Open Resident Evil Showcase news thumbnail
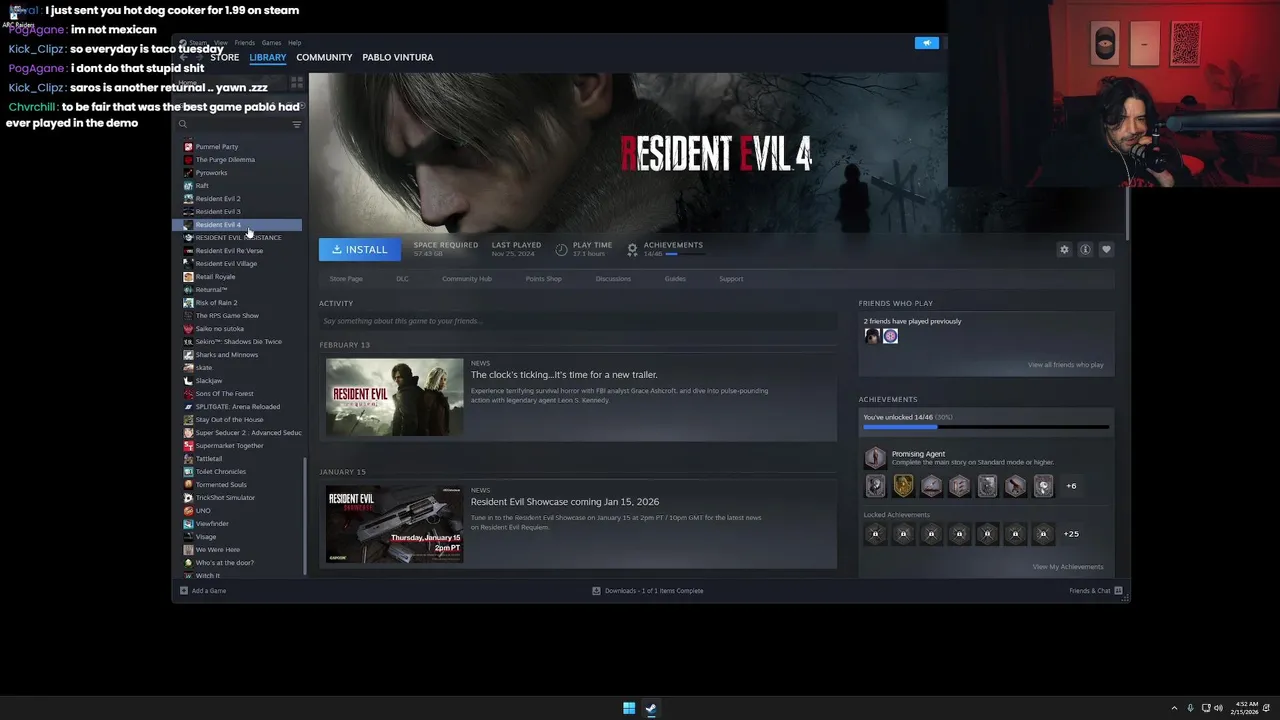 coord(394,524)
